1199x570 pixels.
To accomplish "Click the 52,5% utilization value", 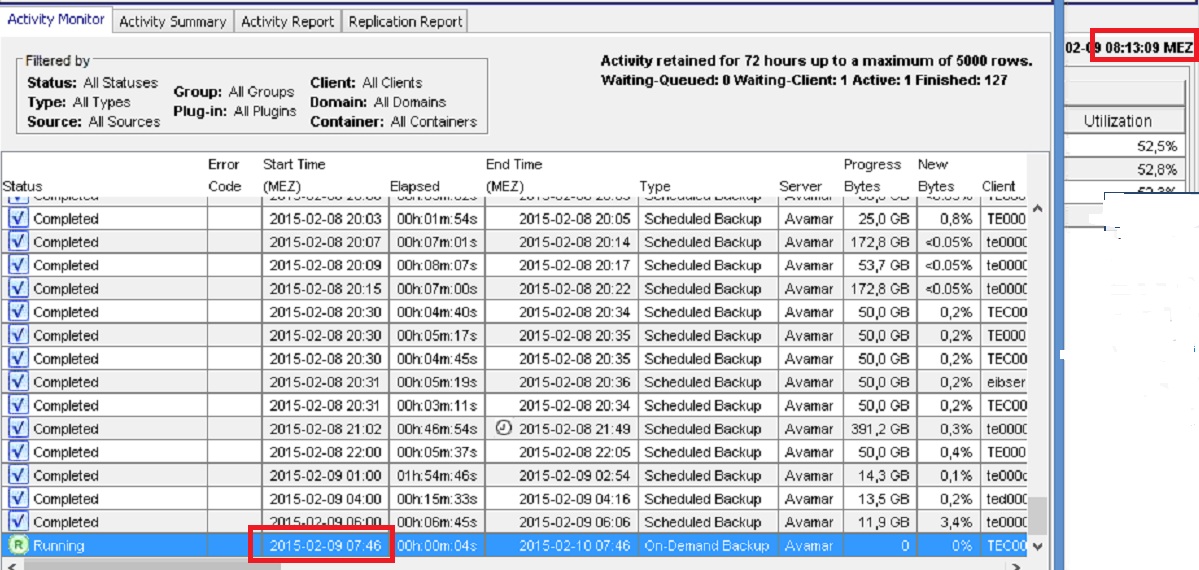I will pos(1156,145).
